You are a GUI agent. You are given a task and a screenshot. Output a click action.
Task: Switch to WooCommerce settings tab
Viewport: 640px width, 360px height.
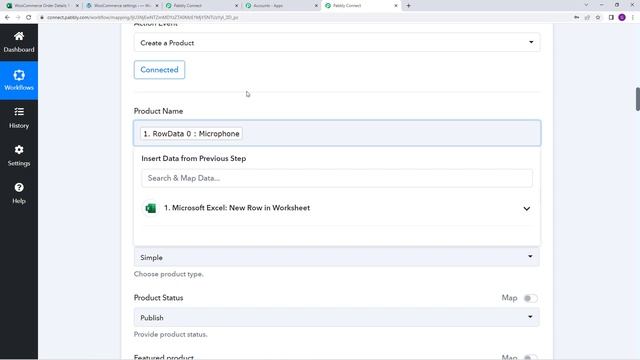(122, 6)
